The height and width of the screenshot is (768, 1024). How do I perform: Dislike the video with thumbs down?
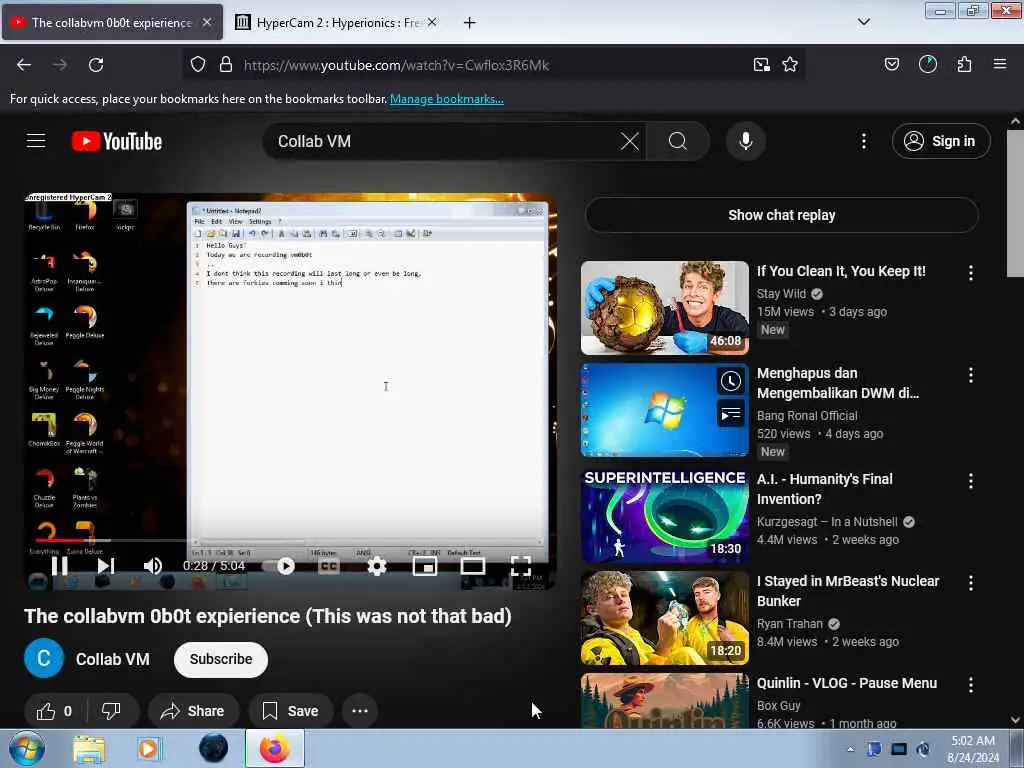coord(112,711)
